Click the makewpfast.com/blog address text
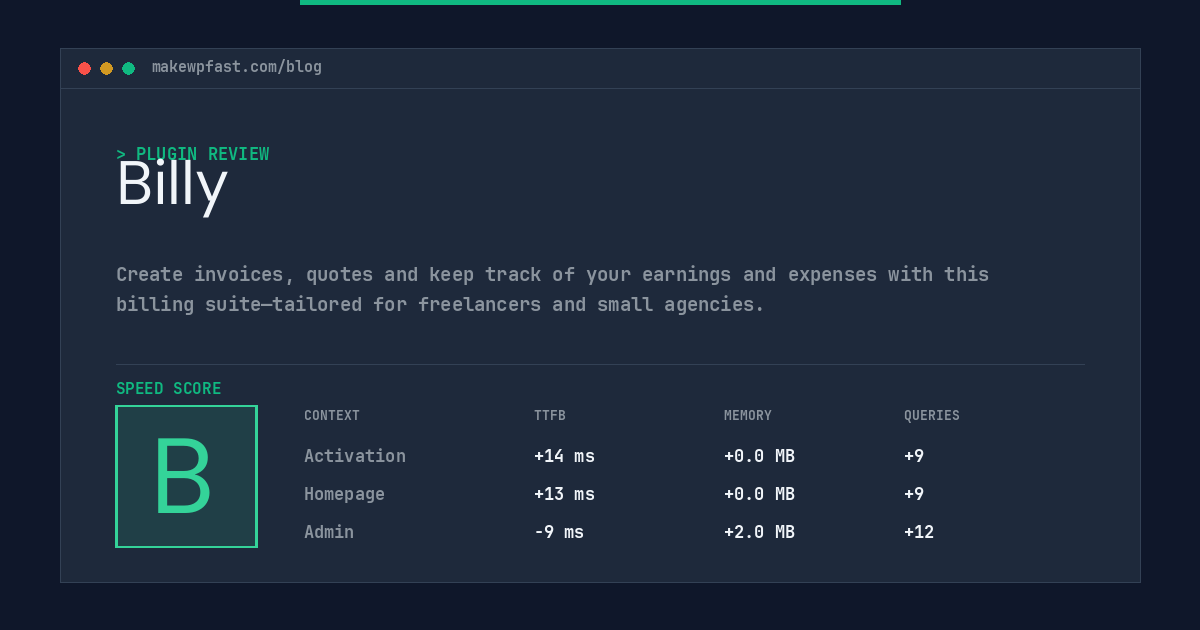This screenshot has width=1200, height=630. (237, 67)
